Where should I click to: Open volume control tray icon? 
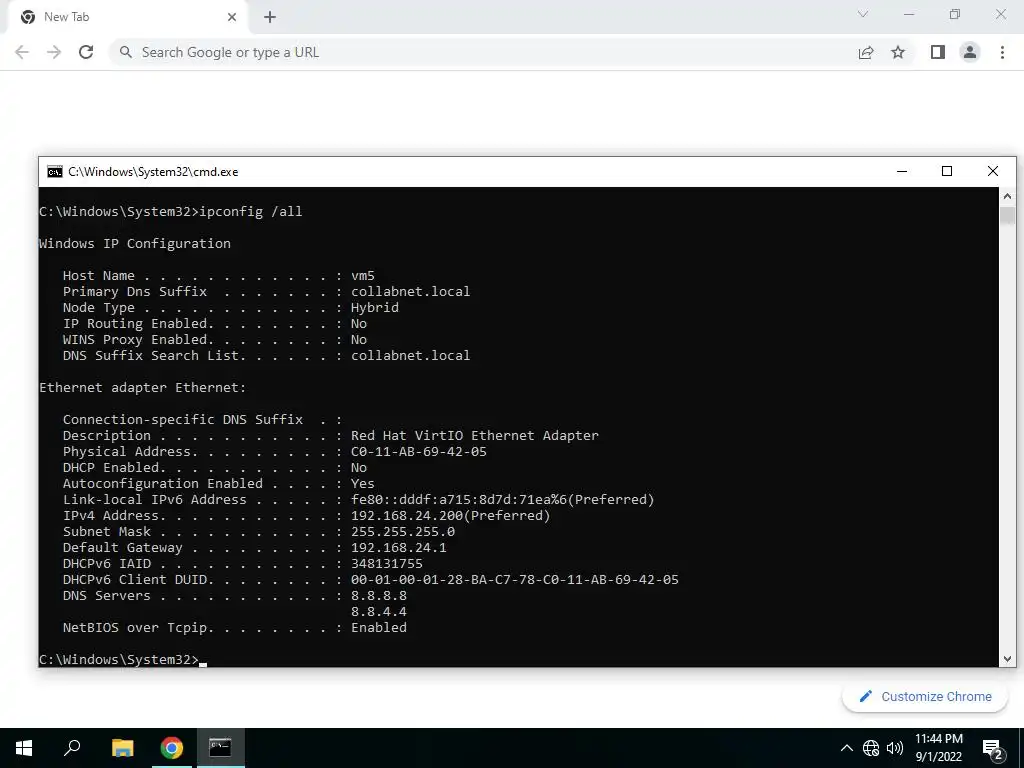(895, 748)
